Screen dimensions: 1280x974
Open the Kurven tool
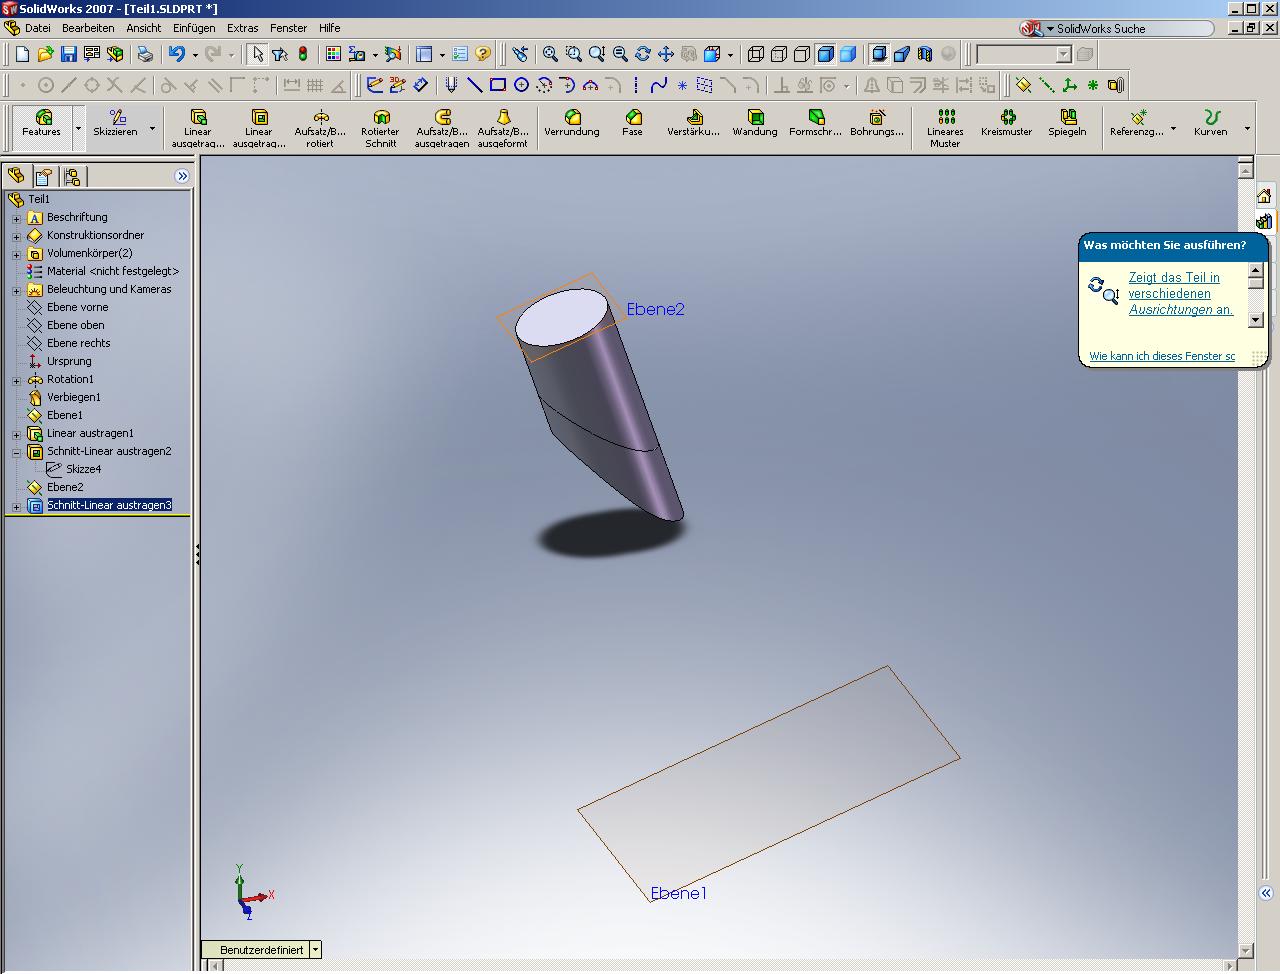pos(1211,124)
